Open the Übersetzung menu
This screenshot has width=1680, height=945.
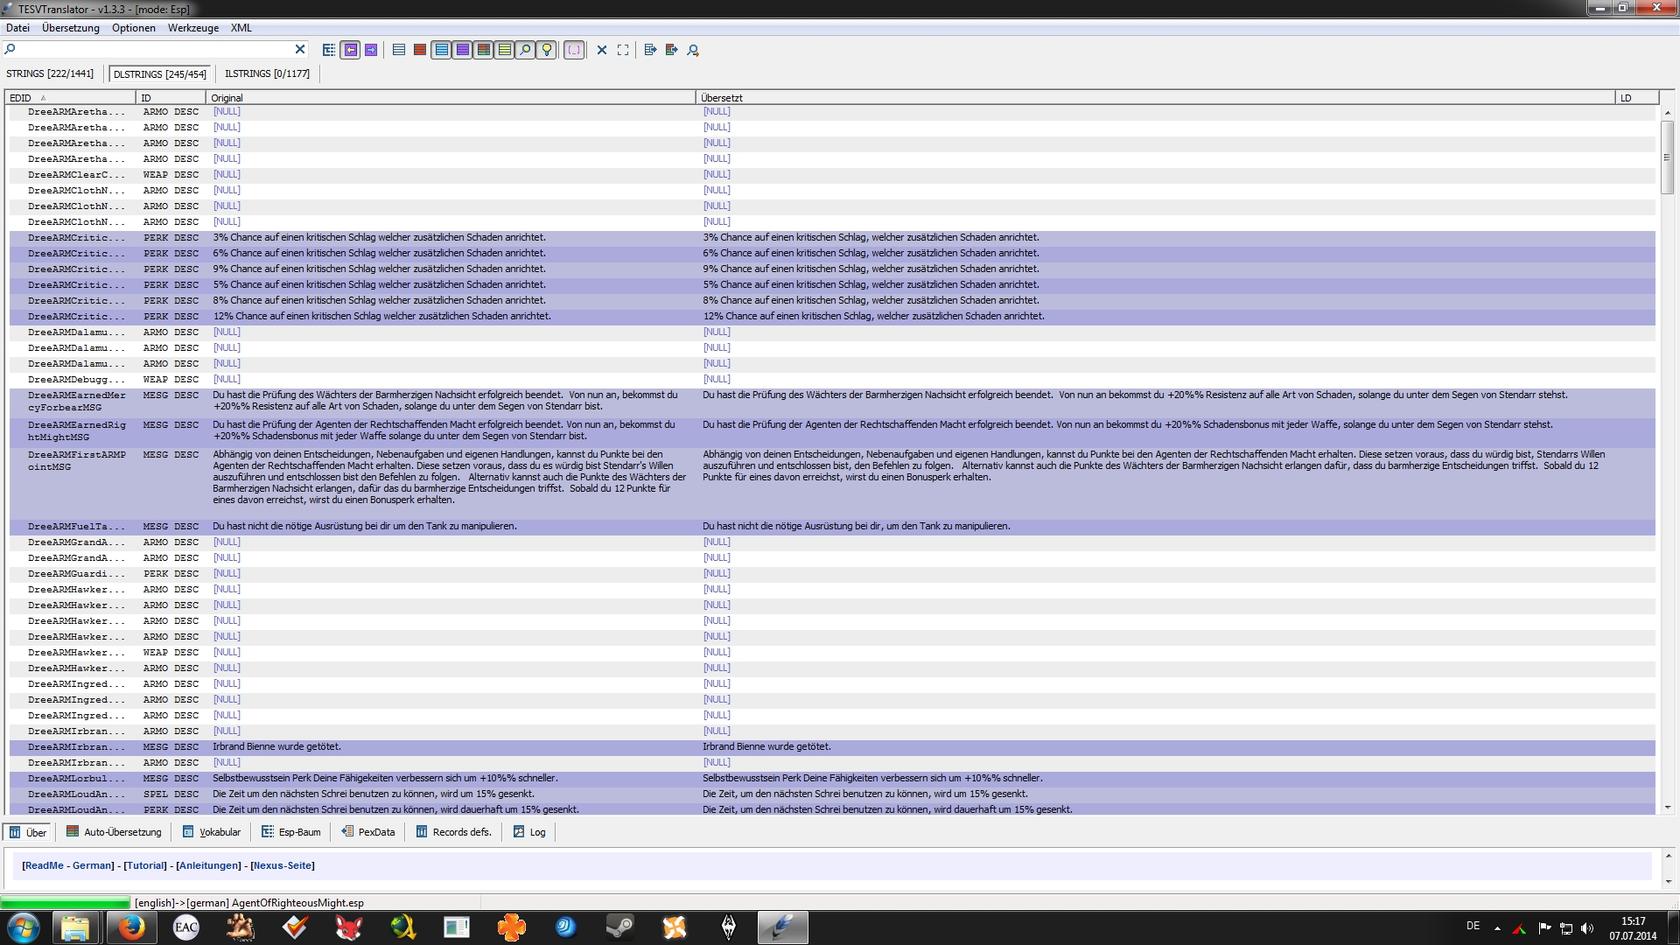point(70,28)
